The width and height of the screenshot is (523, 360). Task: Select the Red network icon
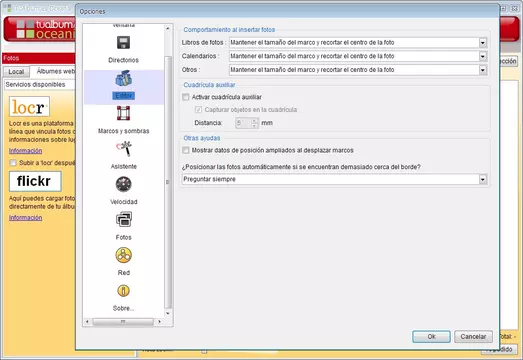point(123,255)
